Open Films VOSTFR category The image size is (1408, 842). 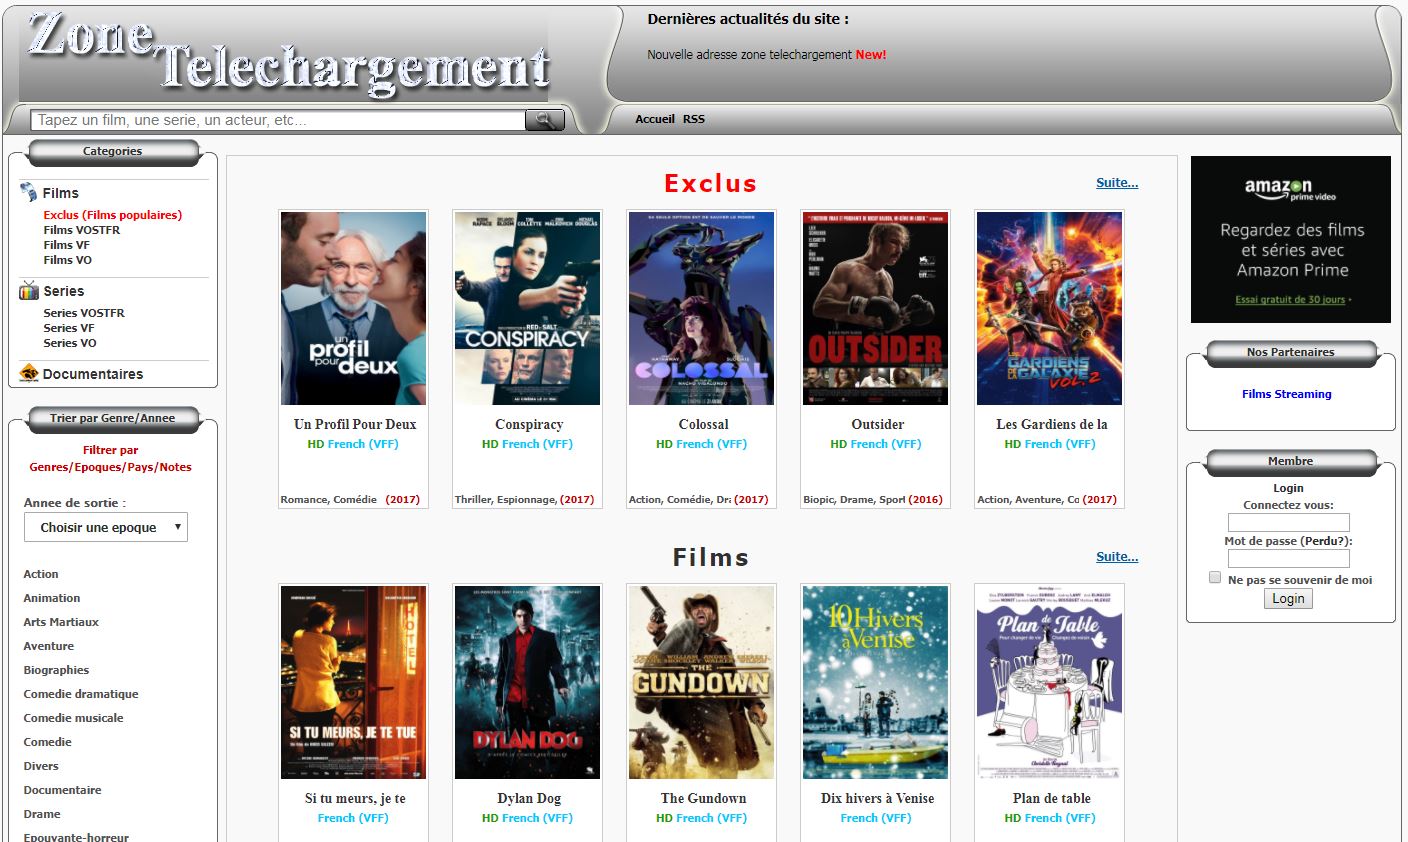82,230
